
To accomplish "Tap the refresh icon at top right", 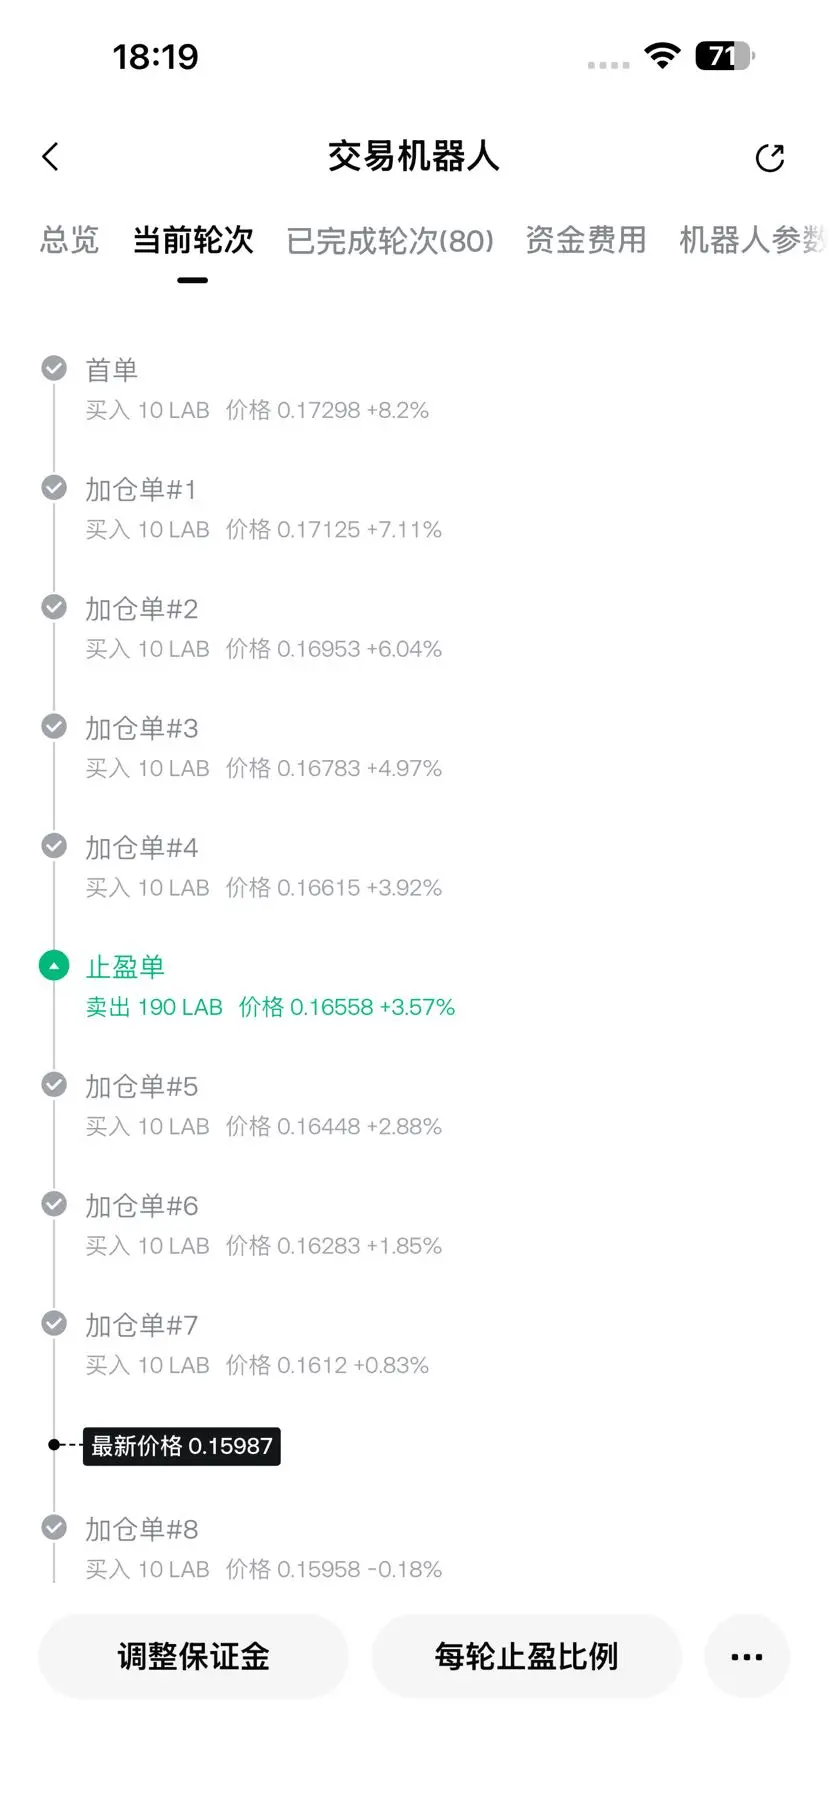I will [x=769, y=157].
